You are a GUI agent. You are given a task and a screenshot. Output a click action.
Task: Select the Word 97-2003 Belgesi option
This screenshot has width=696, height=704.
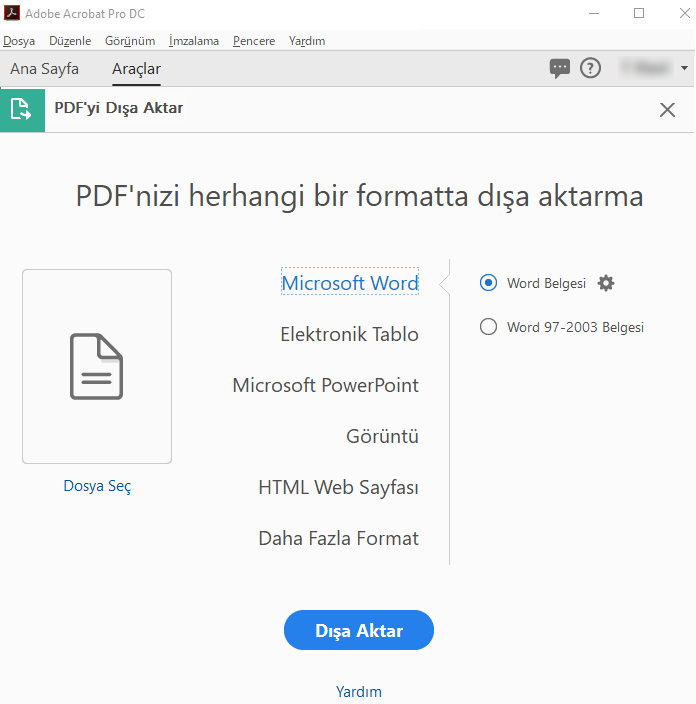(489, 327)
